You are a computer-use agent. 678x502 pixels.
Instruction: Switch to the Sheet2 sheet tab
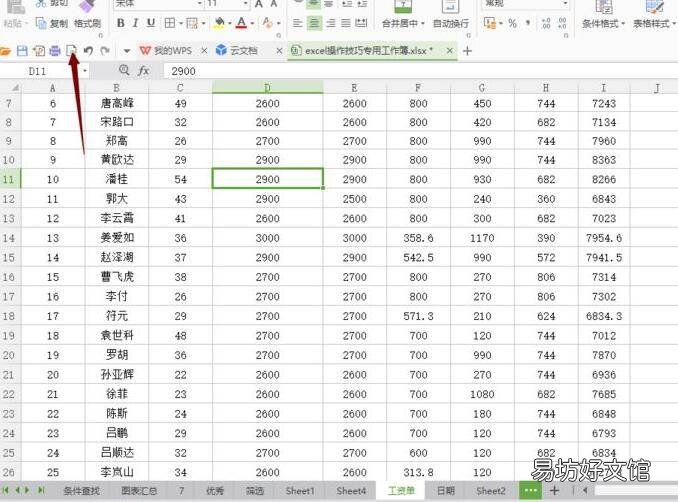[490, 491]
